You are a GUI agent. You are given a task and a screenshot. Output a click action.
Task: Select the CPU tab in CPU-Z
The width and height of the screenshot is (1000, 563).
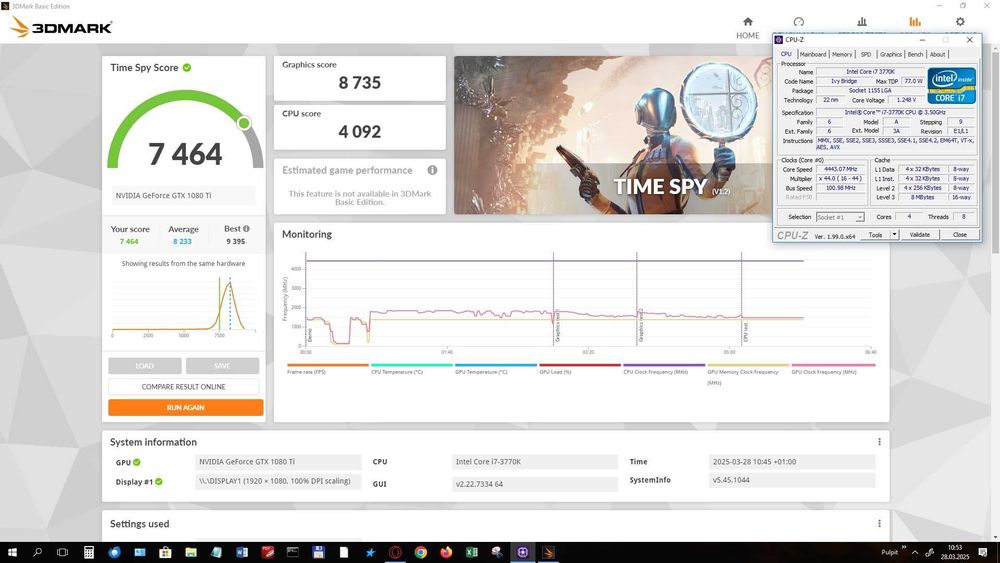tap(786, 54)
